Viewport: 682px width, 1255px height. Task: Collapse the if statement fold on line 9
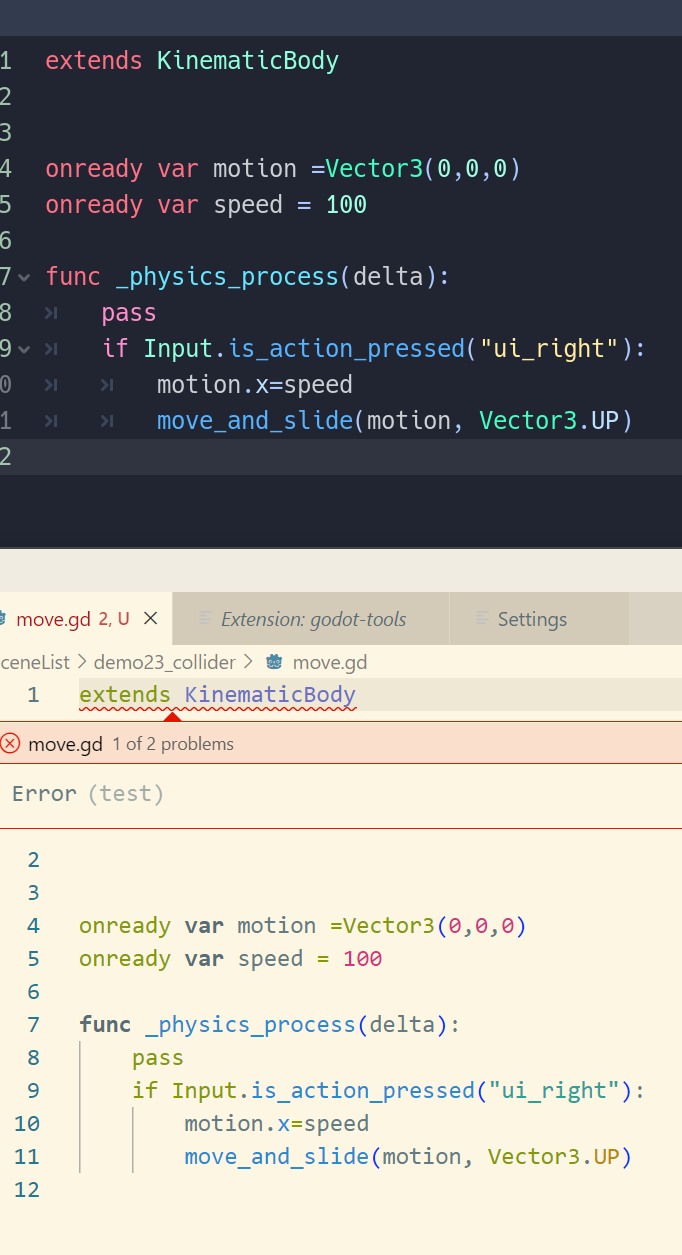23,348
